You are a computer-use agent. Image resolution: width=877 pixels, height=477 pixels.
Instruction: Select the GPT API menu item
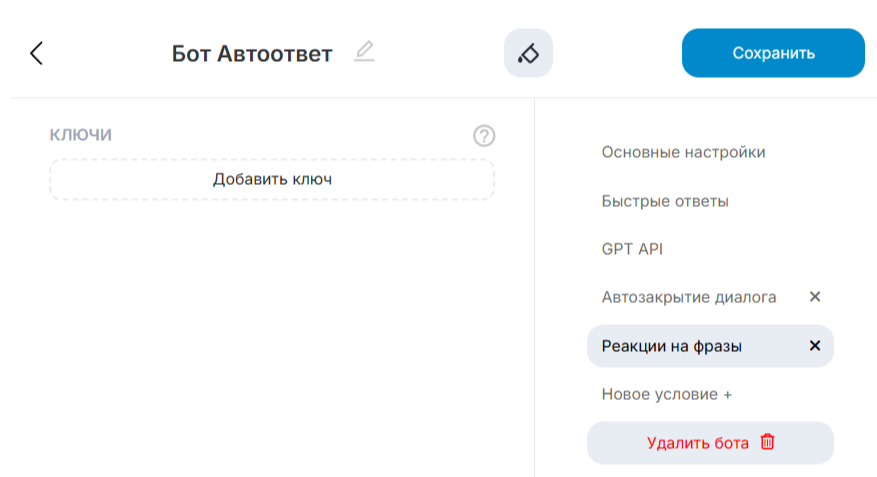[x=632, y=249]
